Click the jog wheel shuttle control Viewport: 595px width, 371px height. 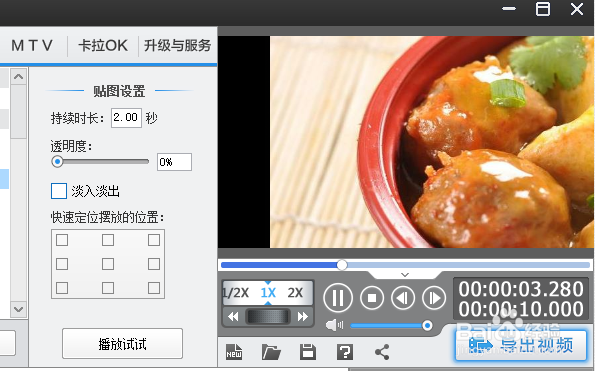(x=268, y=316)
